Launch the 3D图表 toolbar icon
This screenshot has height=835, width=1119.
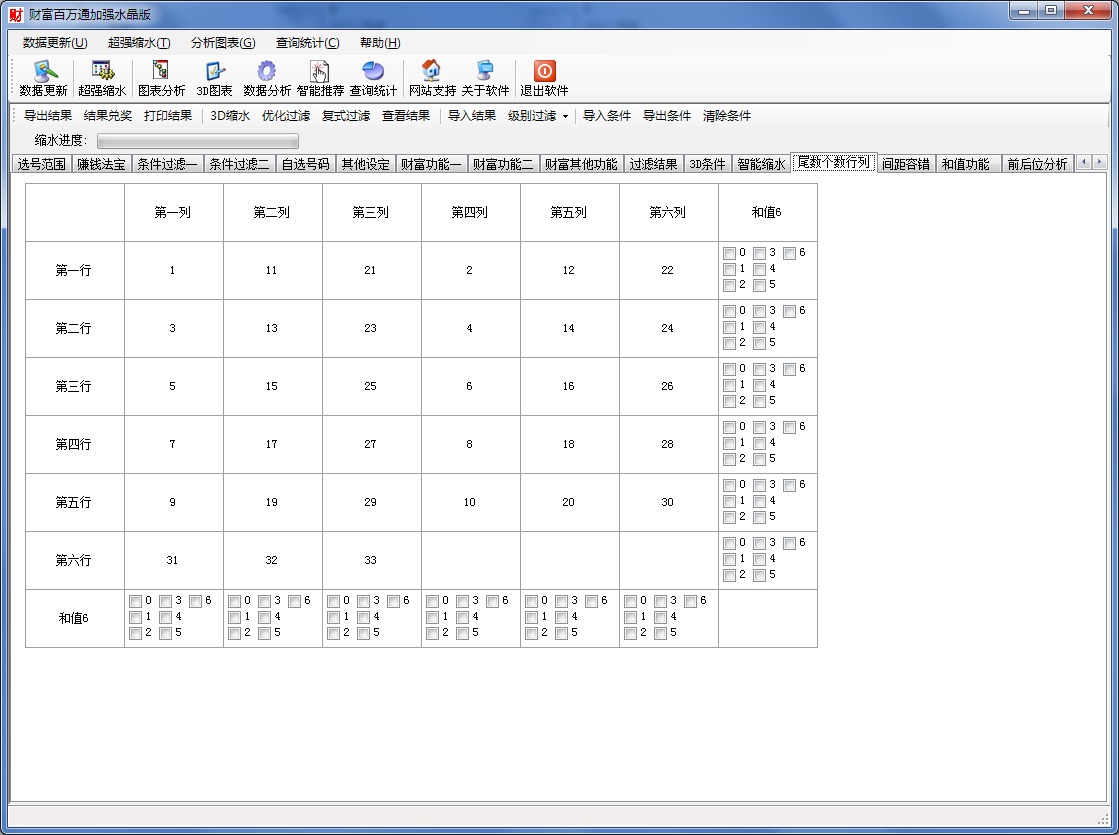coord(214,71)
